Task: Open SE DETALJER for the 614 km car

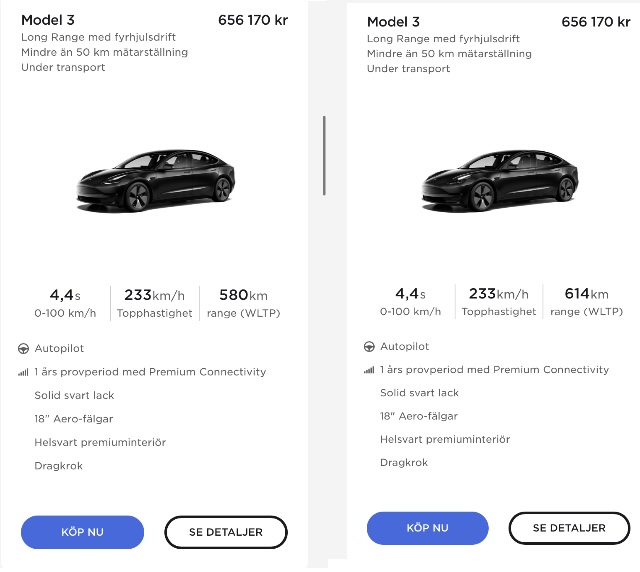Action: [569, 528]
